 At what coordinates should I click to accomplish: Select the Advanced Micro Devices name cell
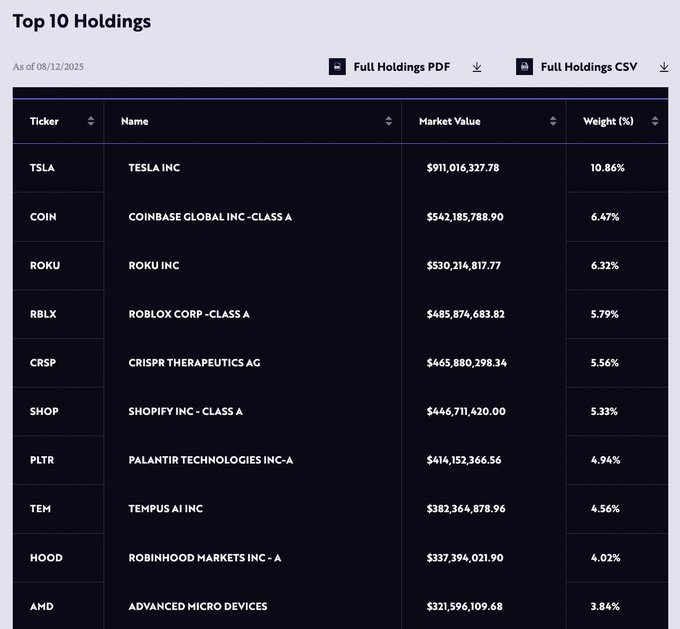(x=198, y=606)
